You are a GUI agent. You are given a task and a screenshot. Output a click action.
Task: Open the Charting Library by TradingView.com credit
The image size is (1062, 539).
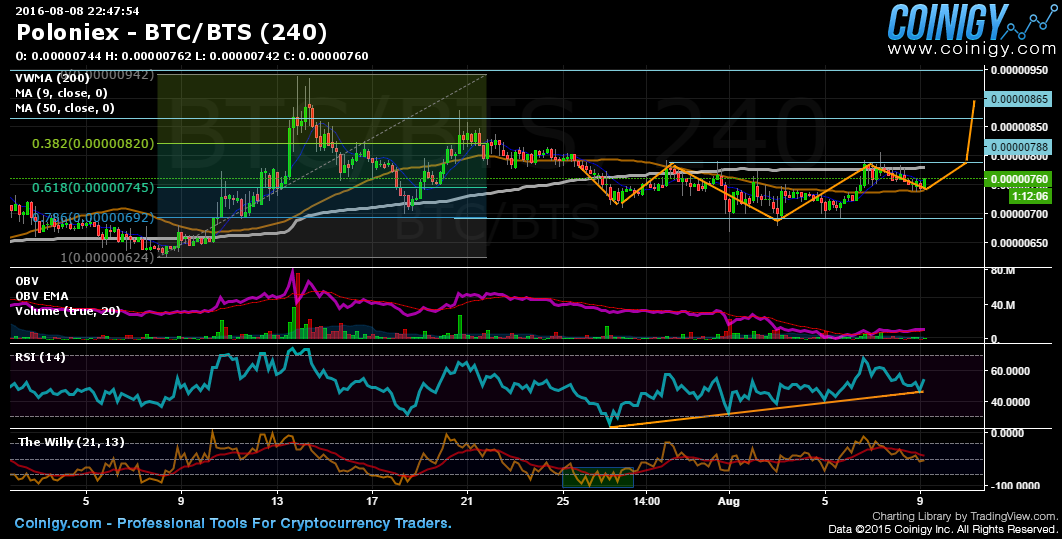pyautogui.click(x=965, y=517)
